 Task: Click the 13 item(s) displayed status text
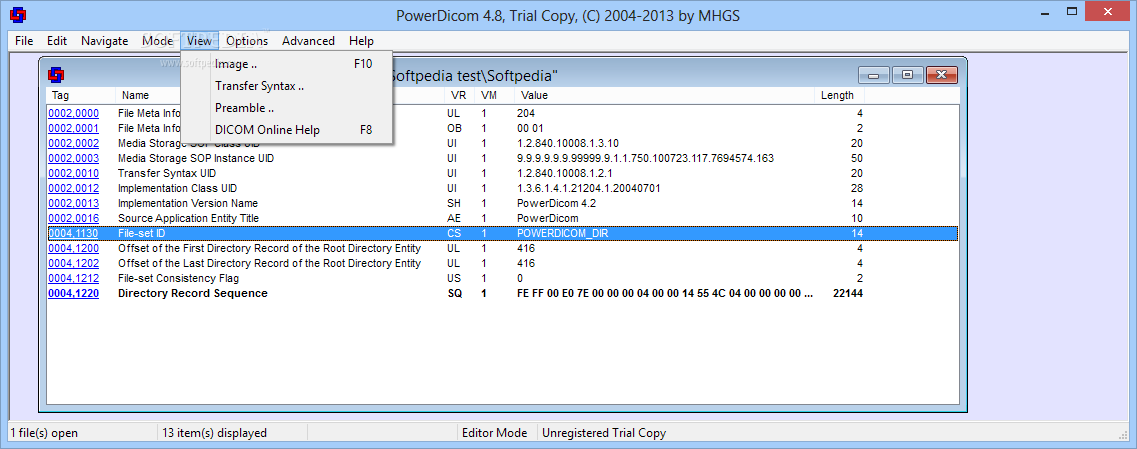click(x=214, y=433)
